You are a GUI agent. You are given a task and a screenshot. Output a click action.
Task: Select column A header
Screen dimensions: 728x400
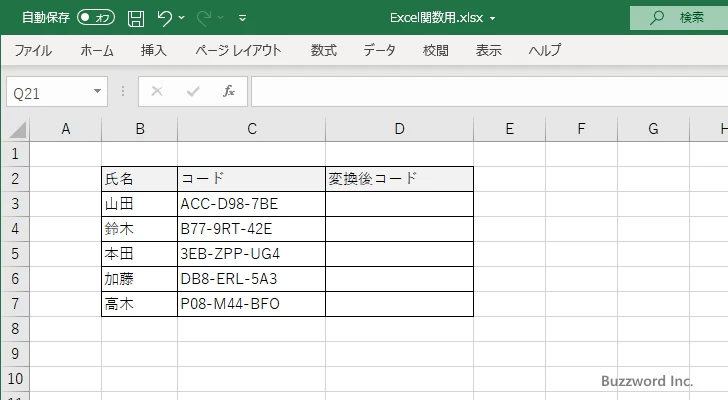66,129
